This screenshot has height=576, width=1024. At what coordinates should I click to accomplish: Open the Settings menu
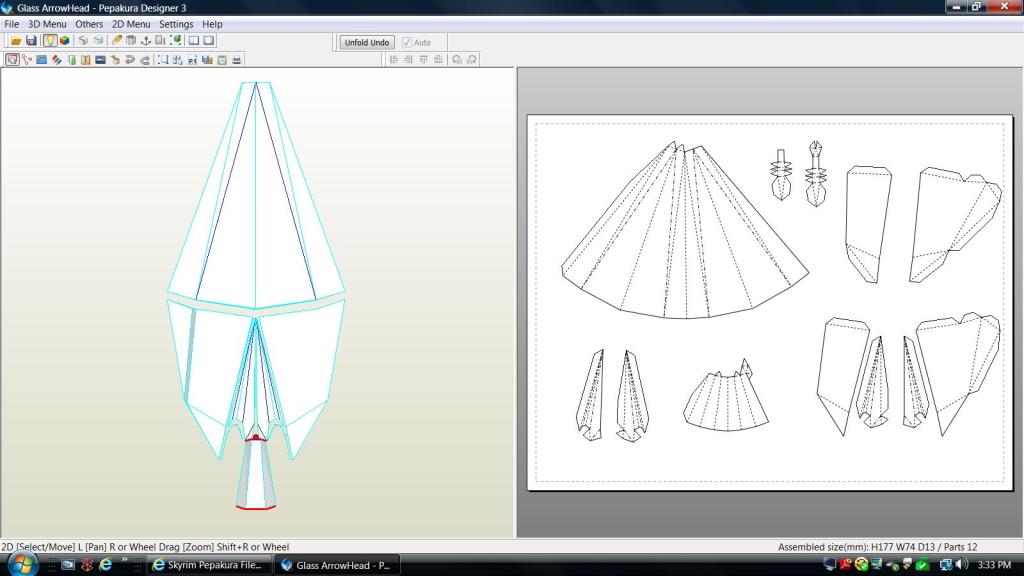tap(176, 24)
